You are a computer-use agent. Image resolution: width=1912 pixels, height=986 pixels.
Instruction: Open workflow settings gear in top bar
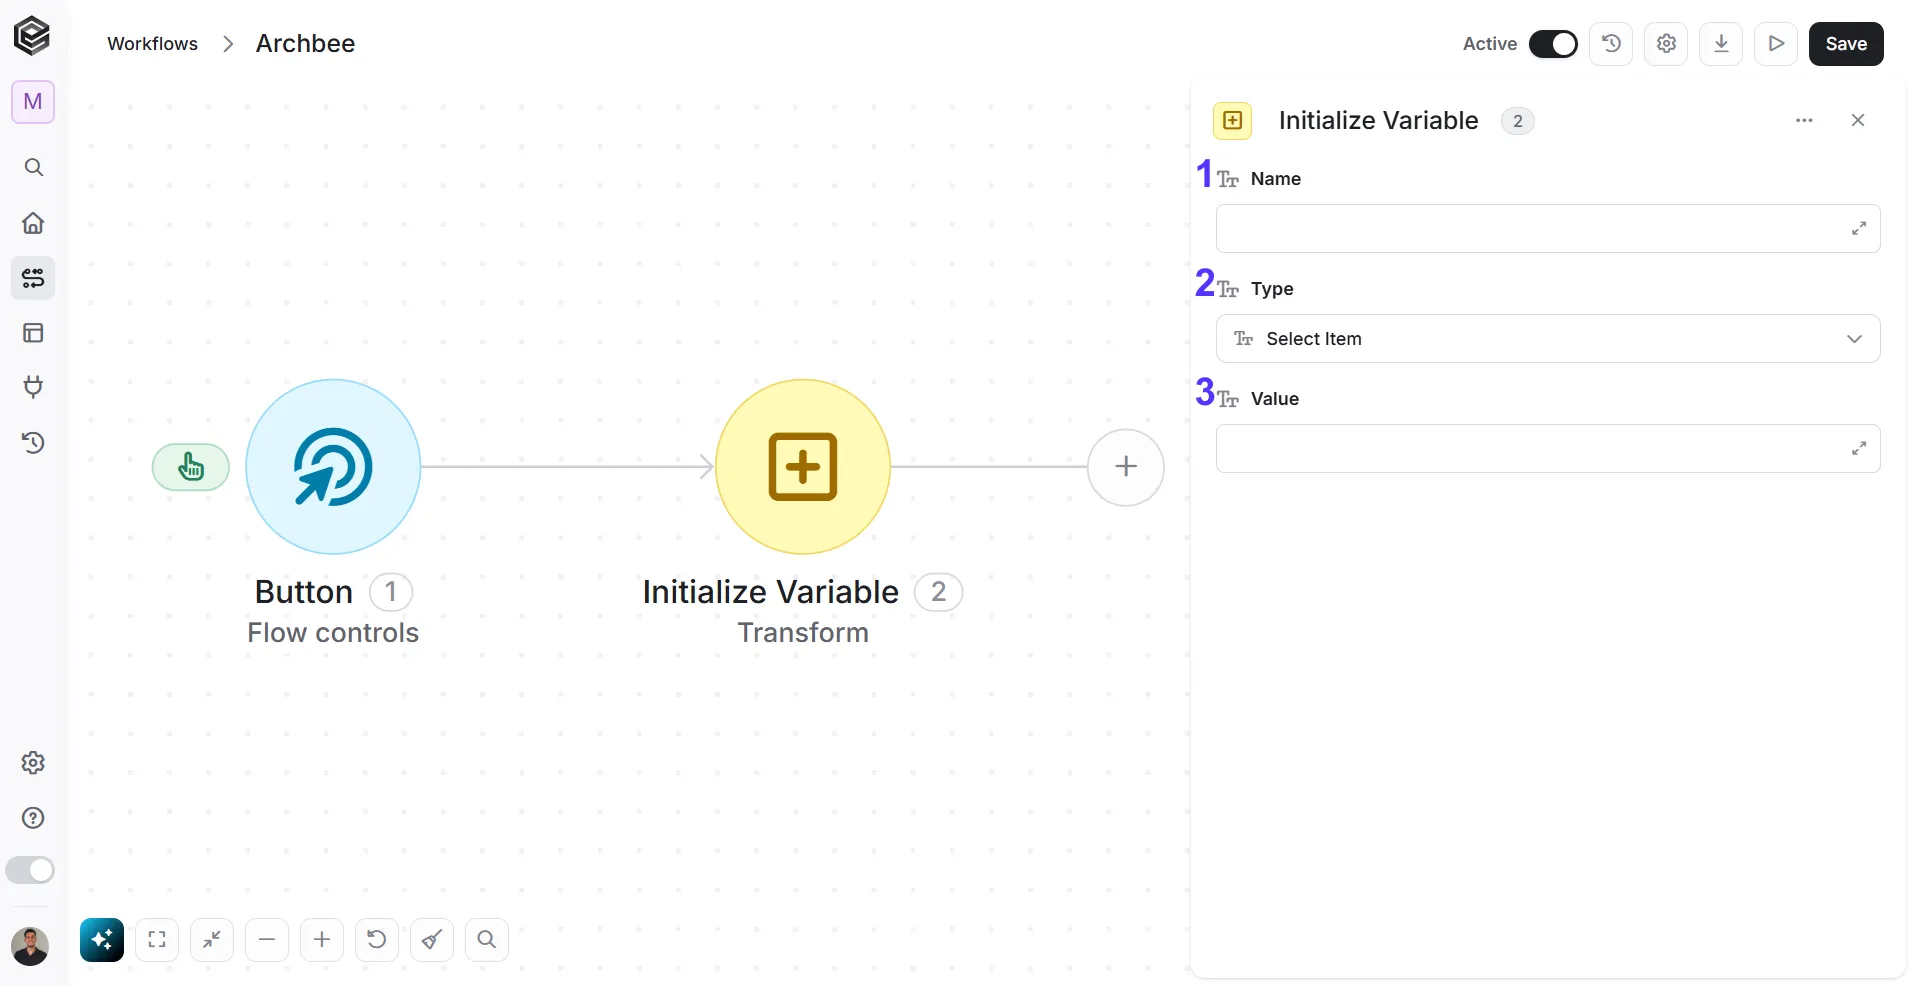click(x=1666, y=44)
